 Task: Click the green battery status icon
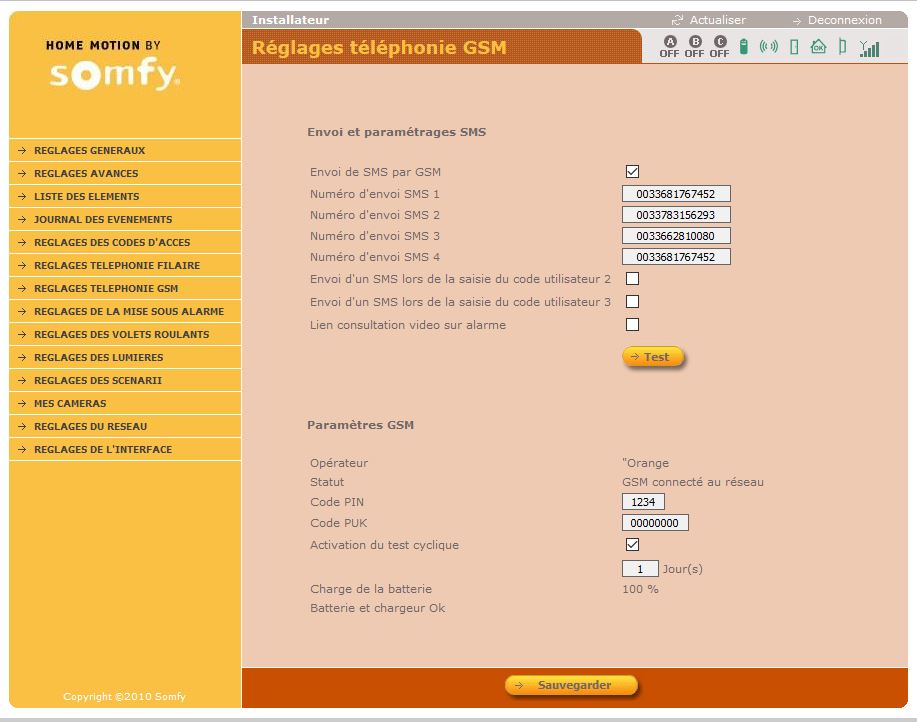point(744,47)
